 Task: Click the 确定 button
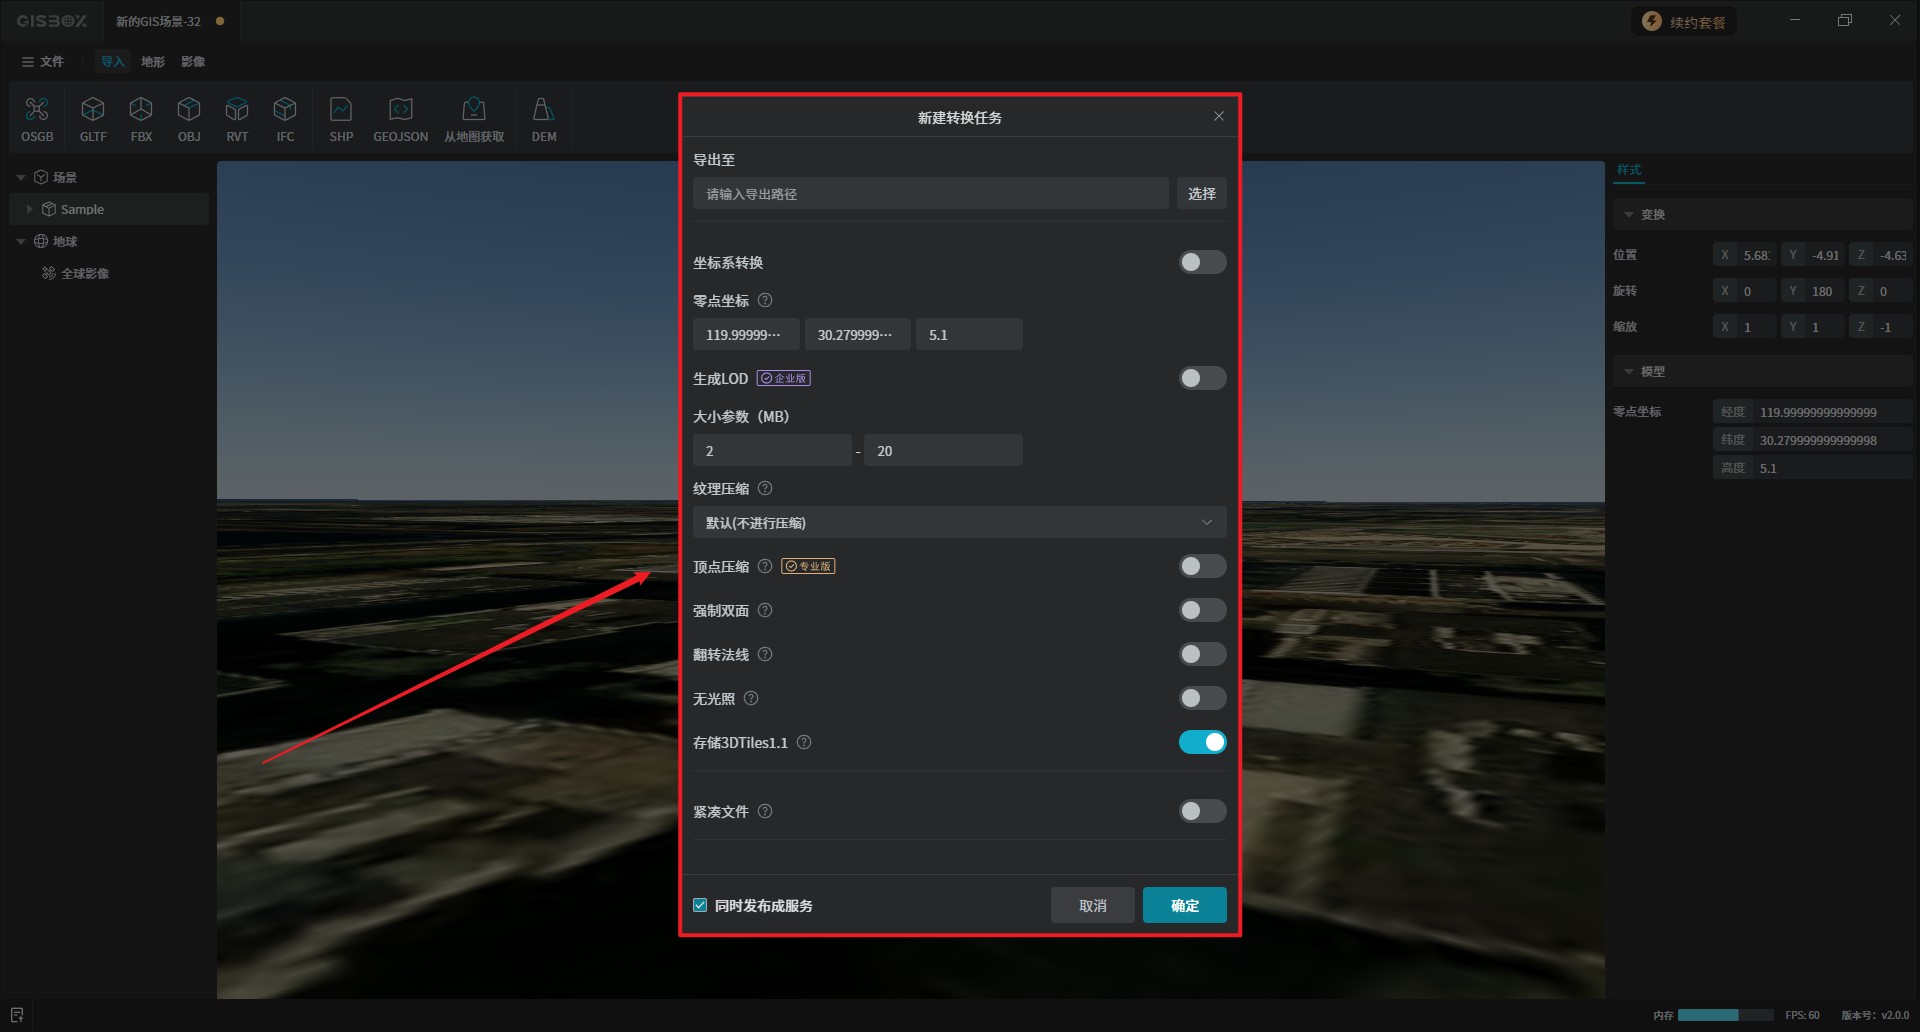point(1184,905)
